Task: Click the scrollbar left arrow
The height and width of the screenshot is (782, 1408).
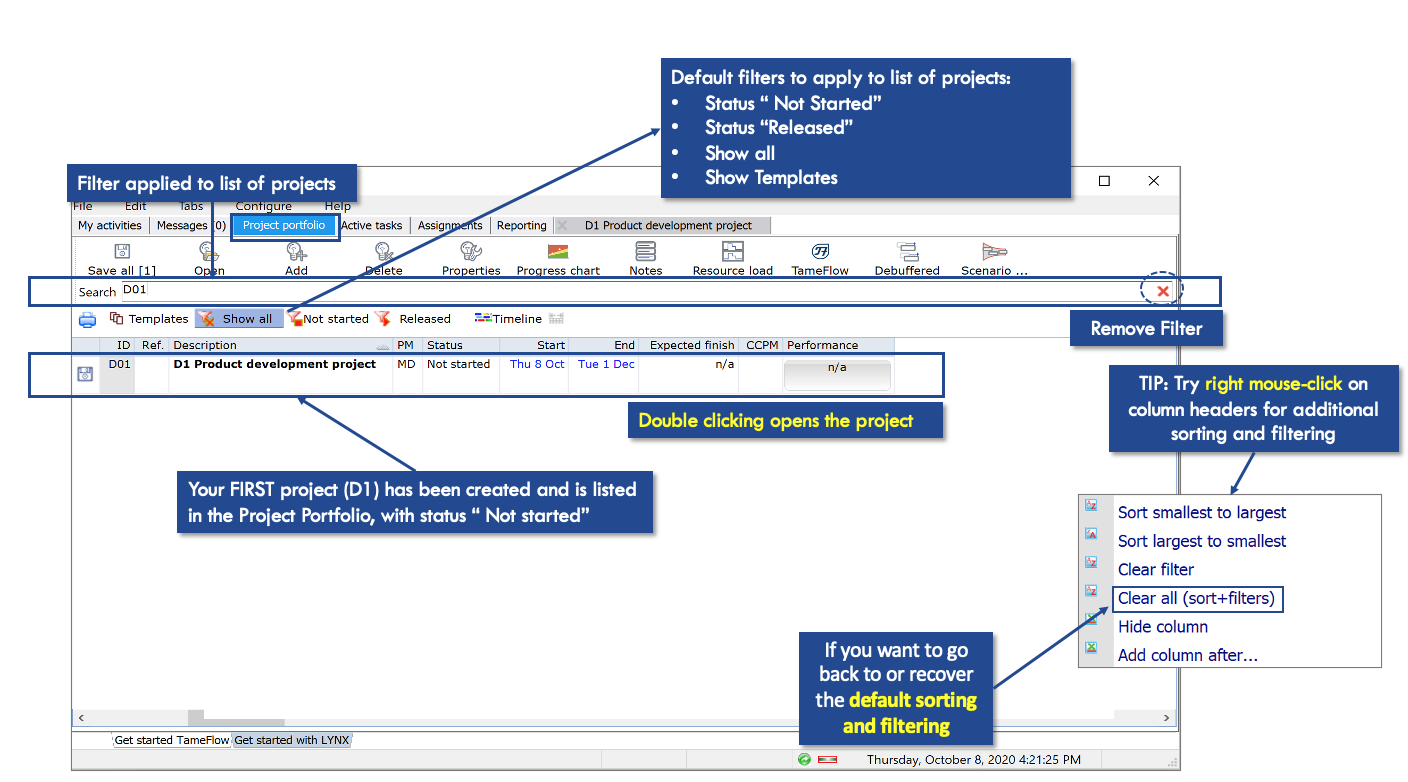Action: pos(81,718)
